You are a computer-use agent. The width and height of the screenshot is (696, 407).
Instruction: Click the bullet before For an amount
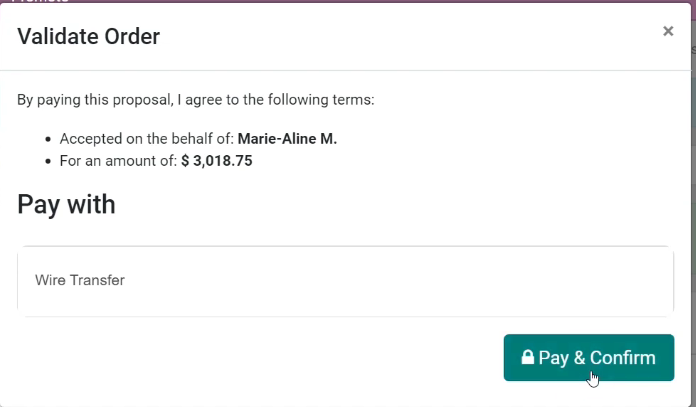pyautogui.click(x=48, y=161)
